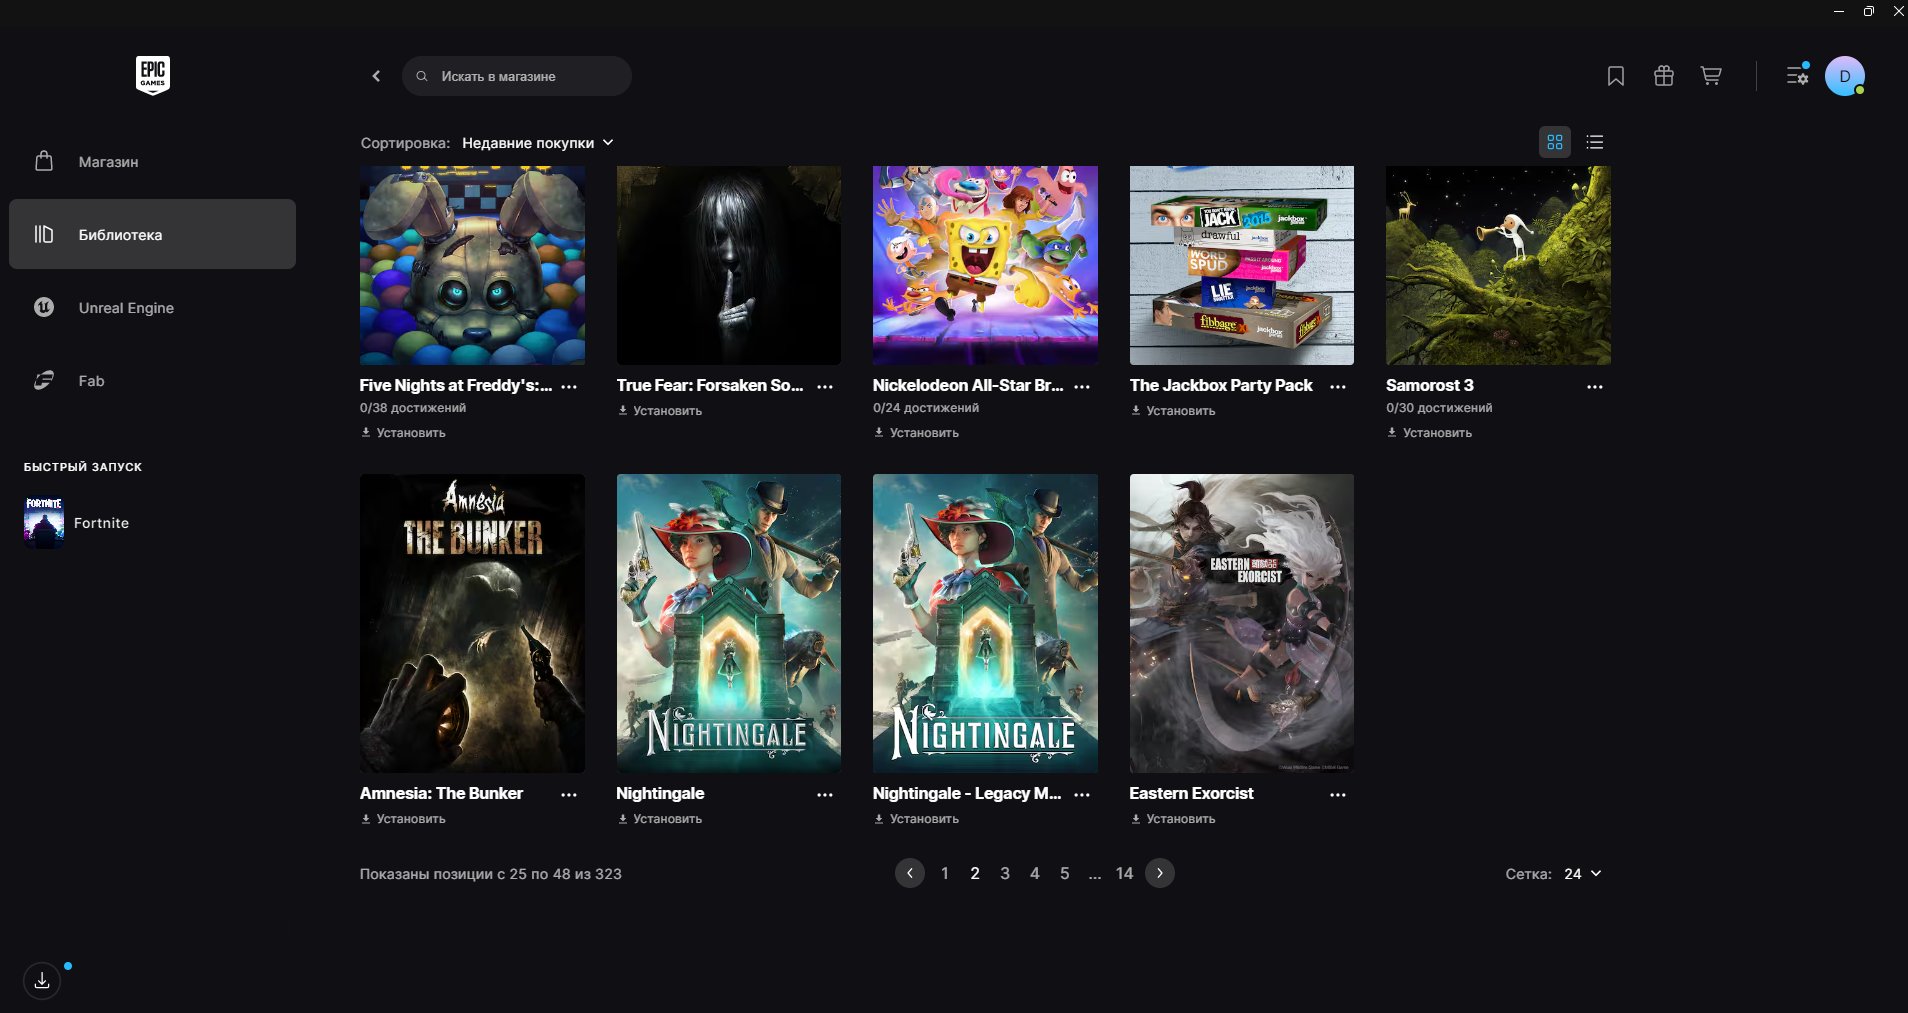This screenshot has height=1013, width=1908.
Task: Jump to page 14
Action: click(1125, 873)
